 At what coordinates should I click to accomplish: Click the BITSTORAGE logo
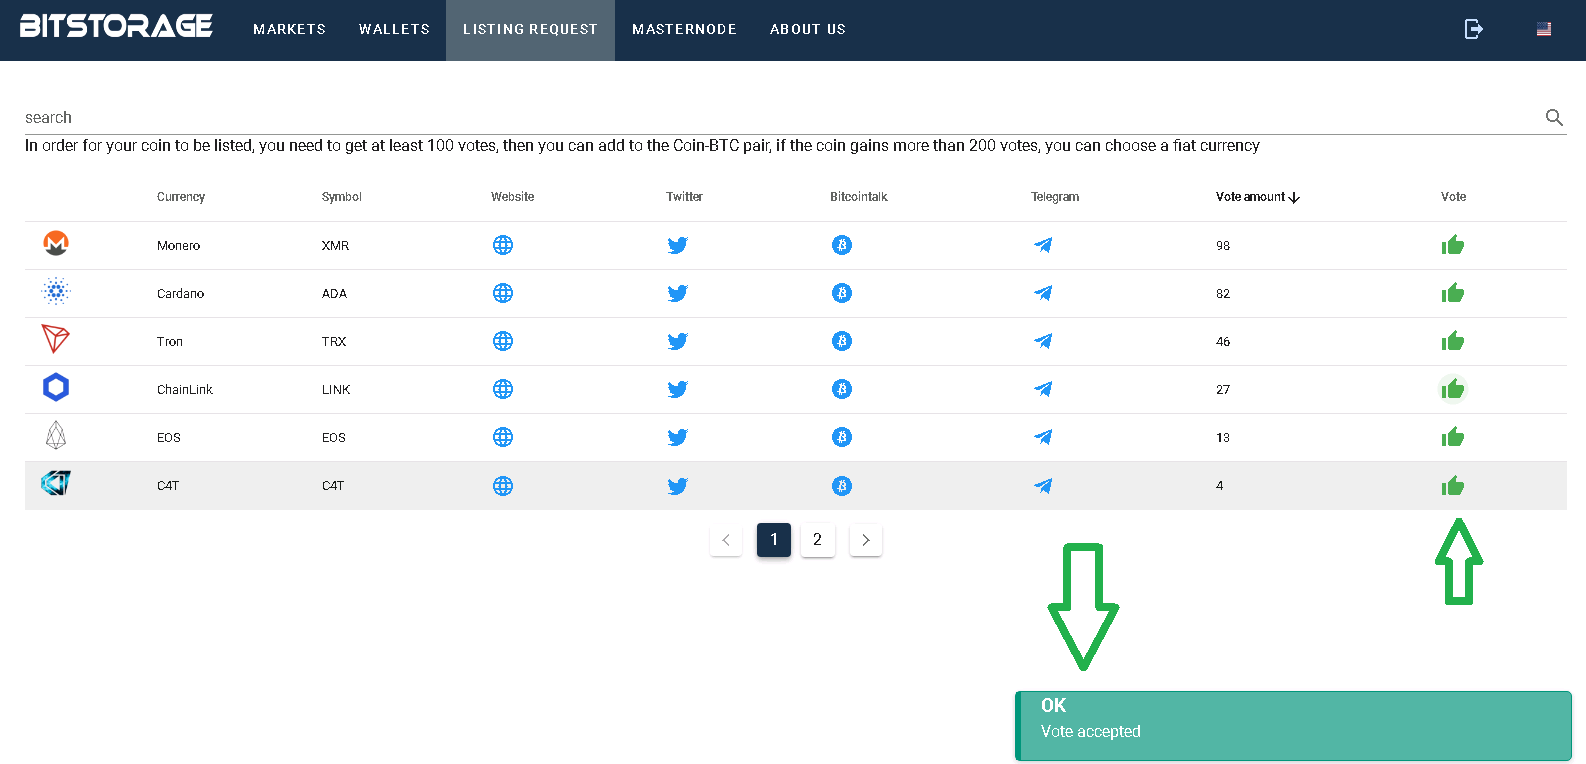click(x=116, y=26)
